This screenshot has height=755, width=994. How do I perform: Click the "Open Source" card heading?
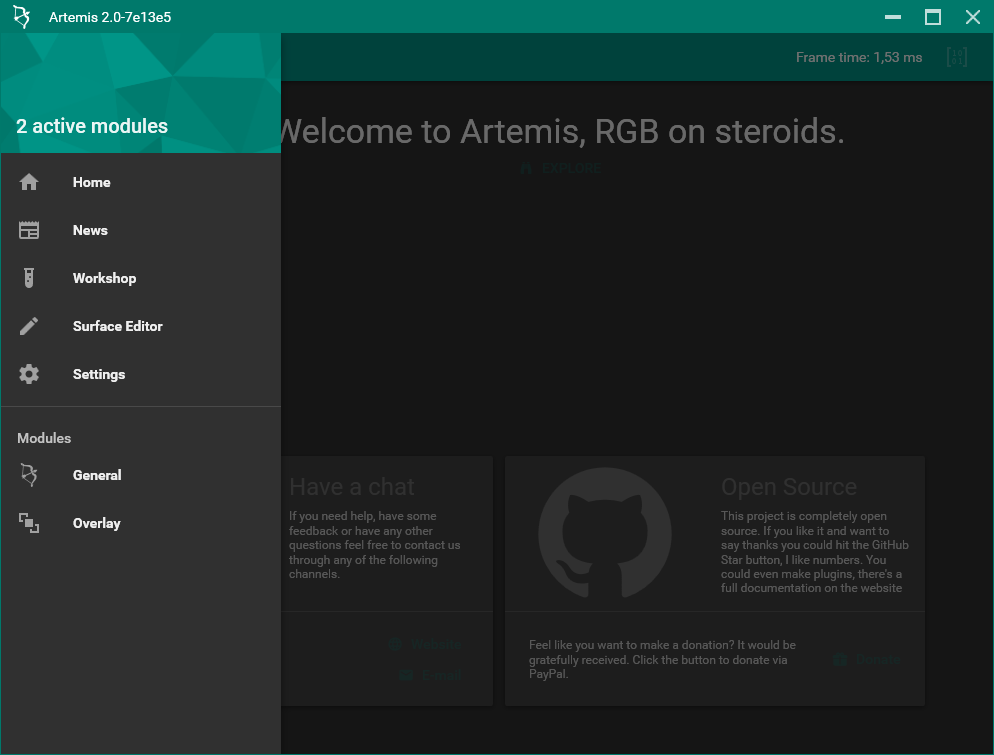[x=789, y=487]
